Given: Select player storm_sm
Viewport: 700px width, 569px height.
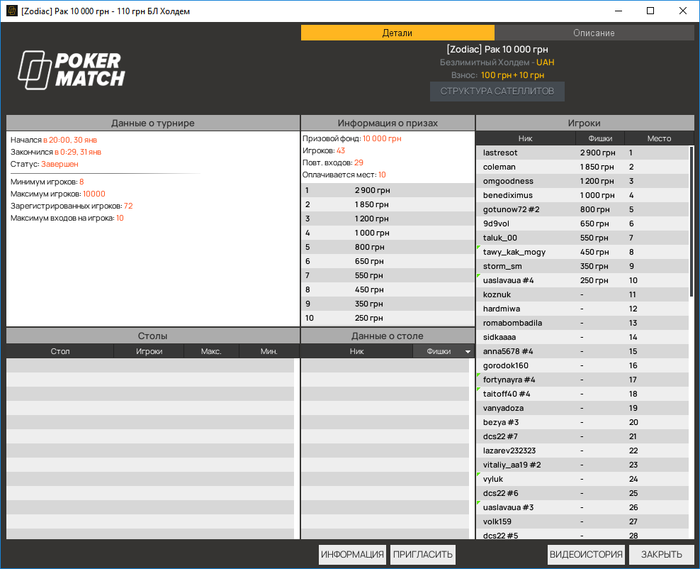Looking at the screenshot, I should pos(582,266).
